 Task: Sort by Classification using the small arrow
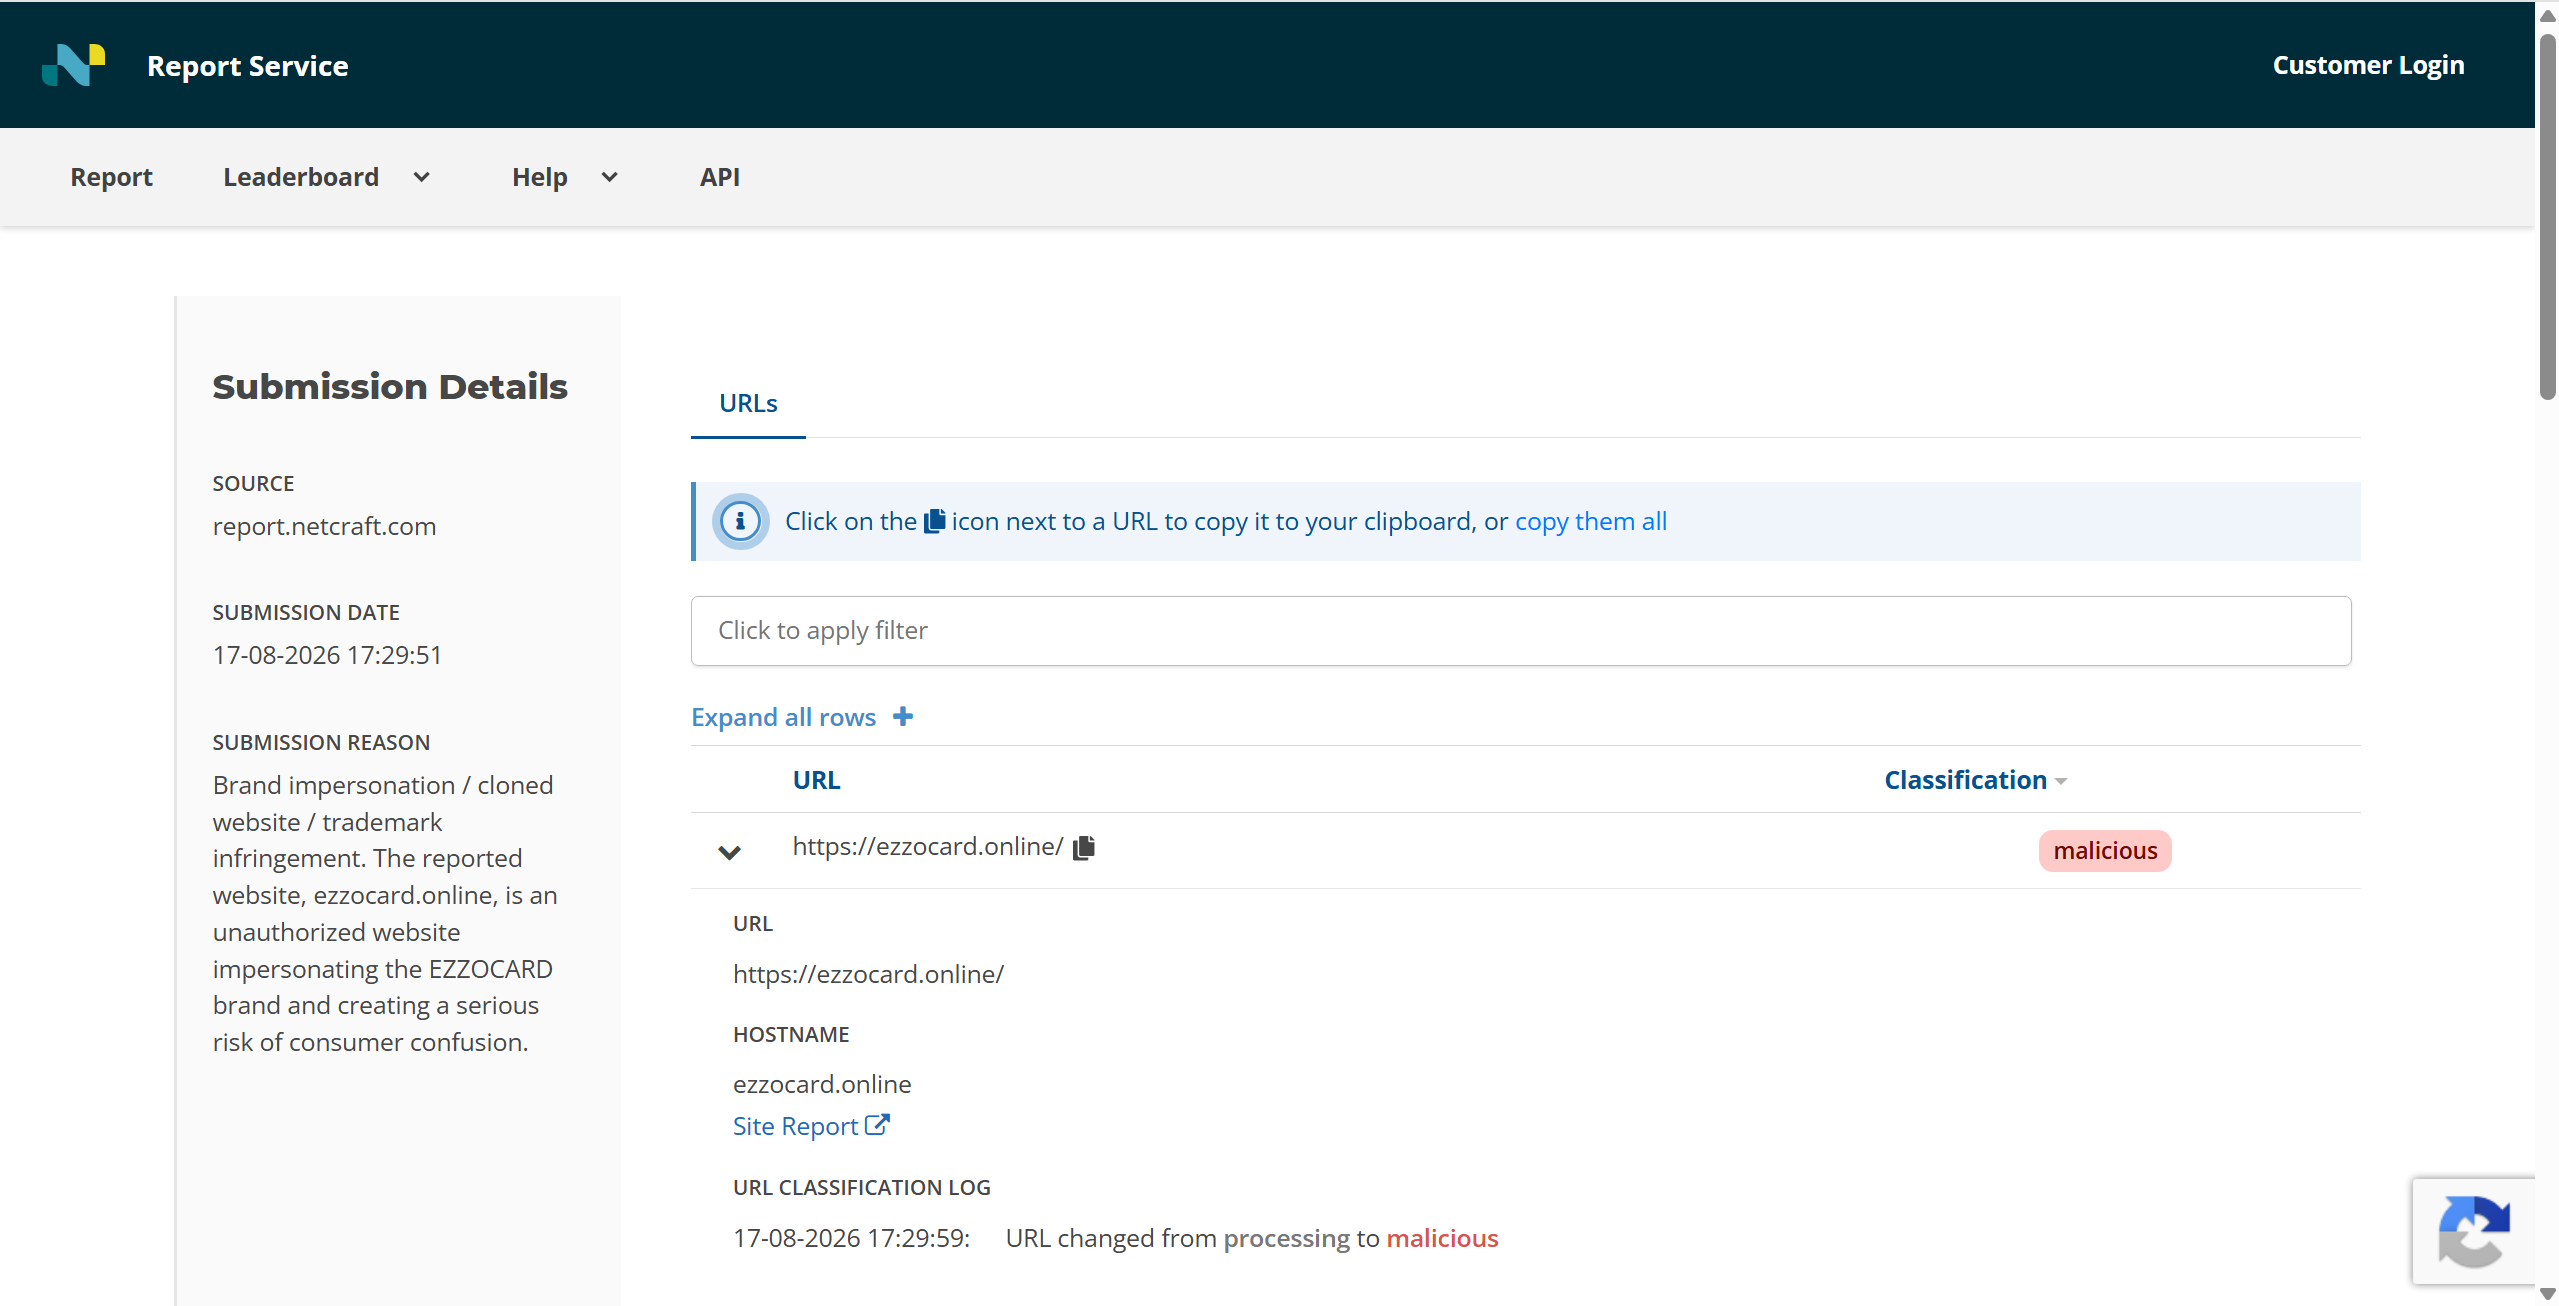(x=2061, y=782)
